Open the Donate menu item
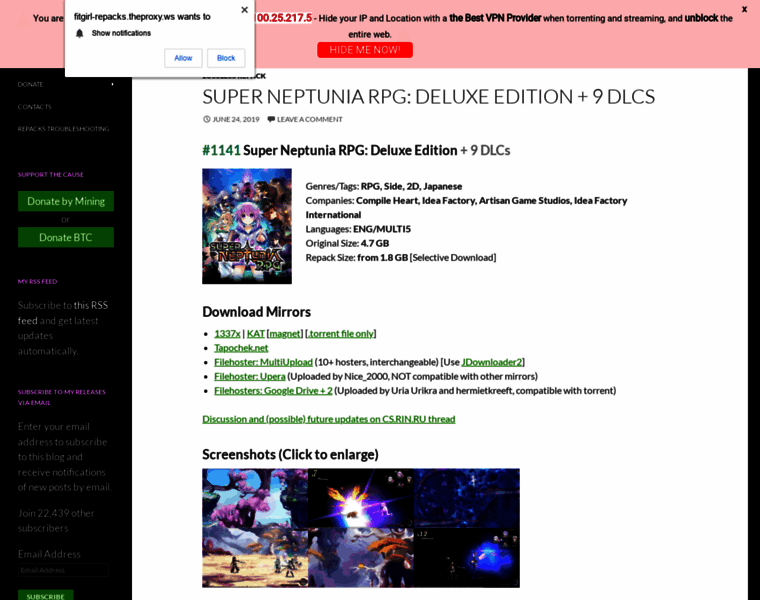 click(x=31, y=84)
